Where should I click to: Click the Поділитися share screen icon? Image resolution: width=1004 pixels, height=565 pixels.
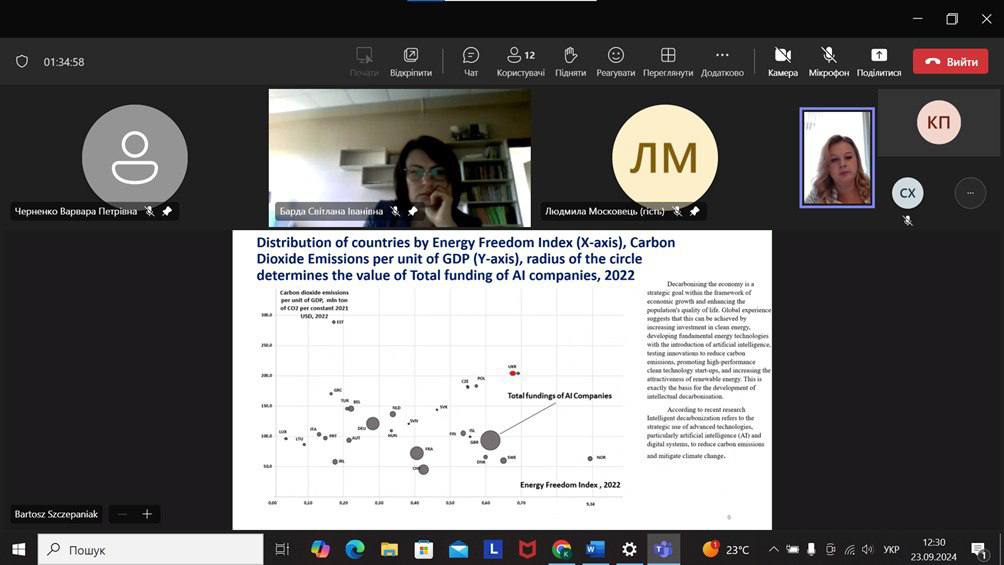pos(878,61)
